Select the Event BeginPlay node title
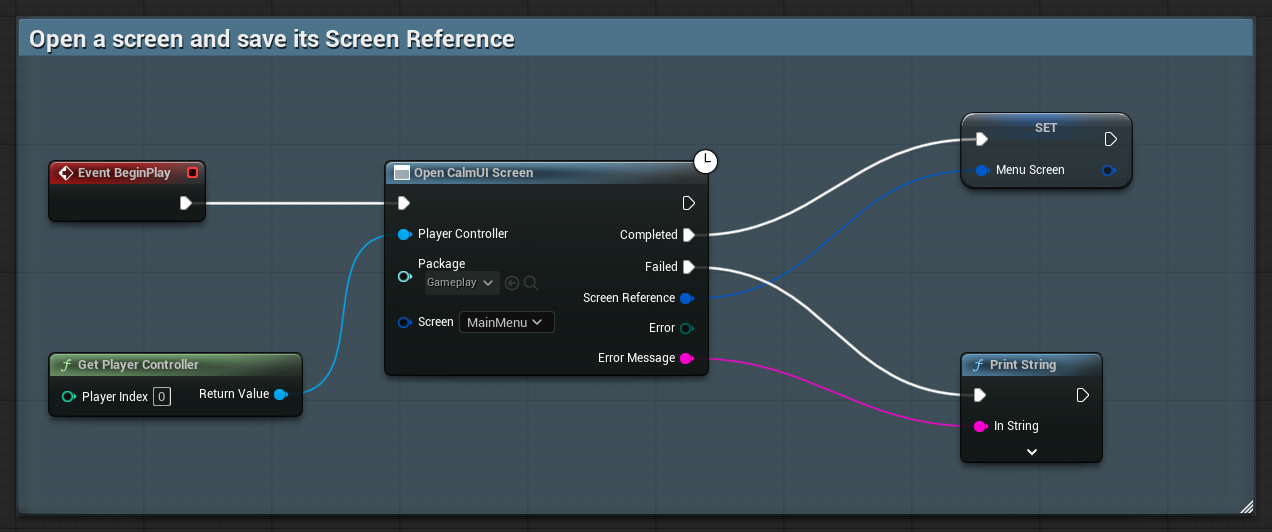 pyautogui.click(x=124, y=173)
